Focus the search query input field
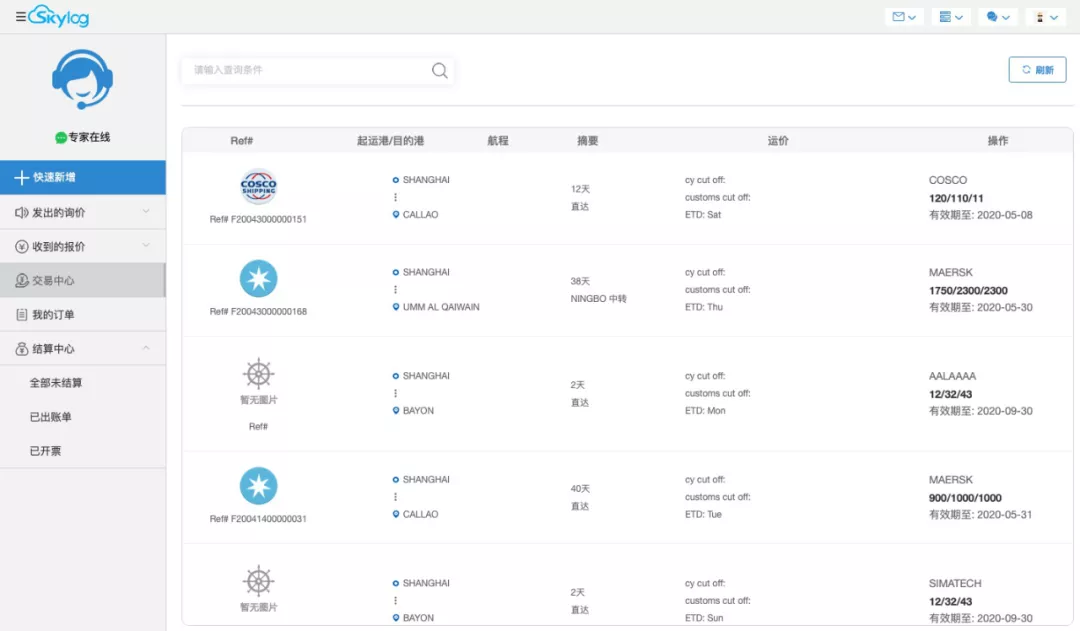The width and height of the screenshot is (1080, 631). pyautogui.click(x=307, y=70)
